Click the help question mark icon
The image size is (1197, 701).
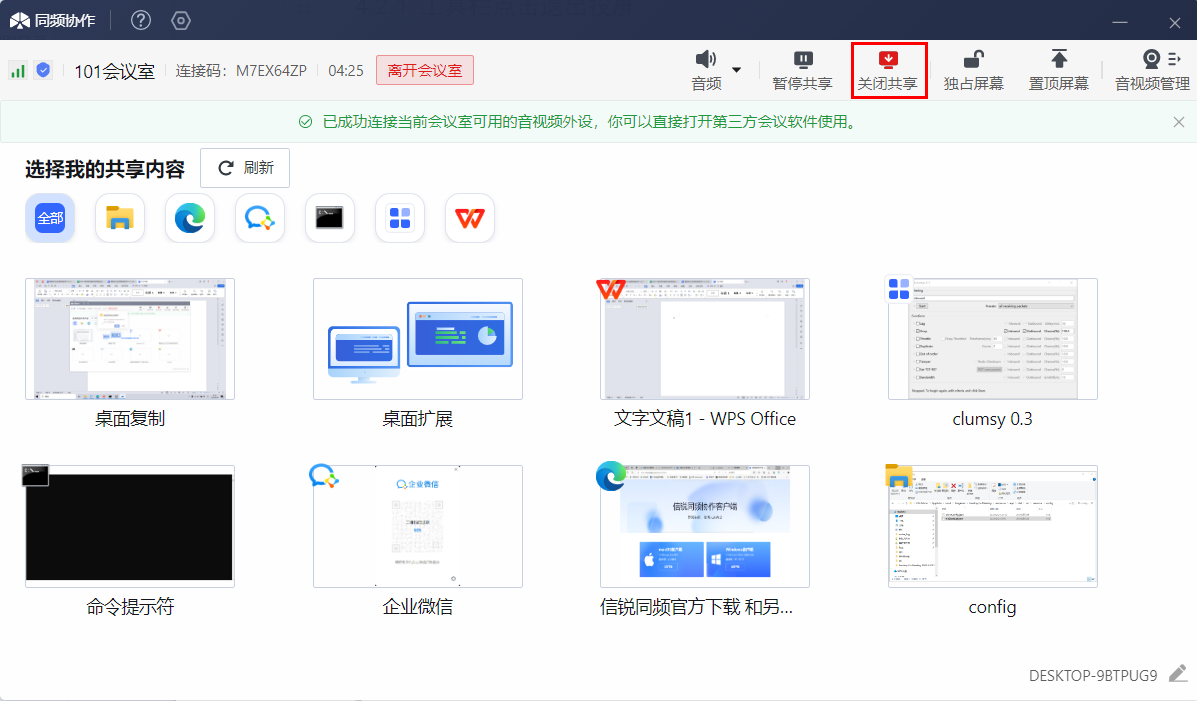coord(141,20)
